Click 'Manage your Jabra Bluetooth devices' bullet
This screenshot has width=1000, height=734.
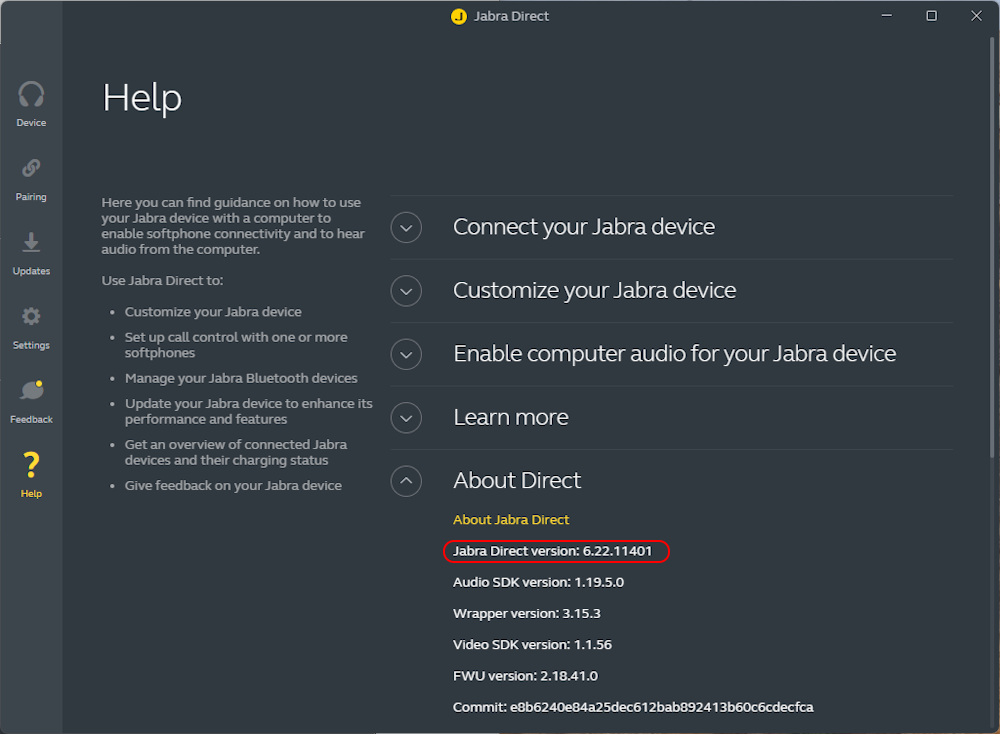pos(241,378)
